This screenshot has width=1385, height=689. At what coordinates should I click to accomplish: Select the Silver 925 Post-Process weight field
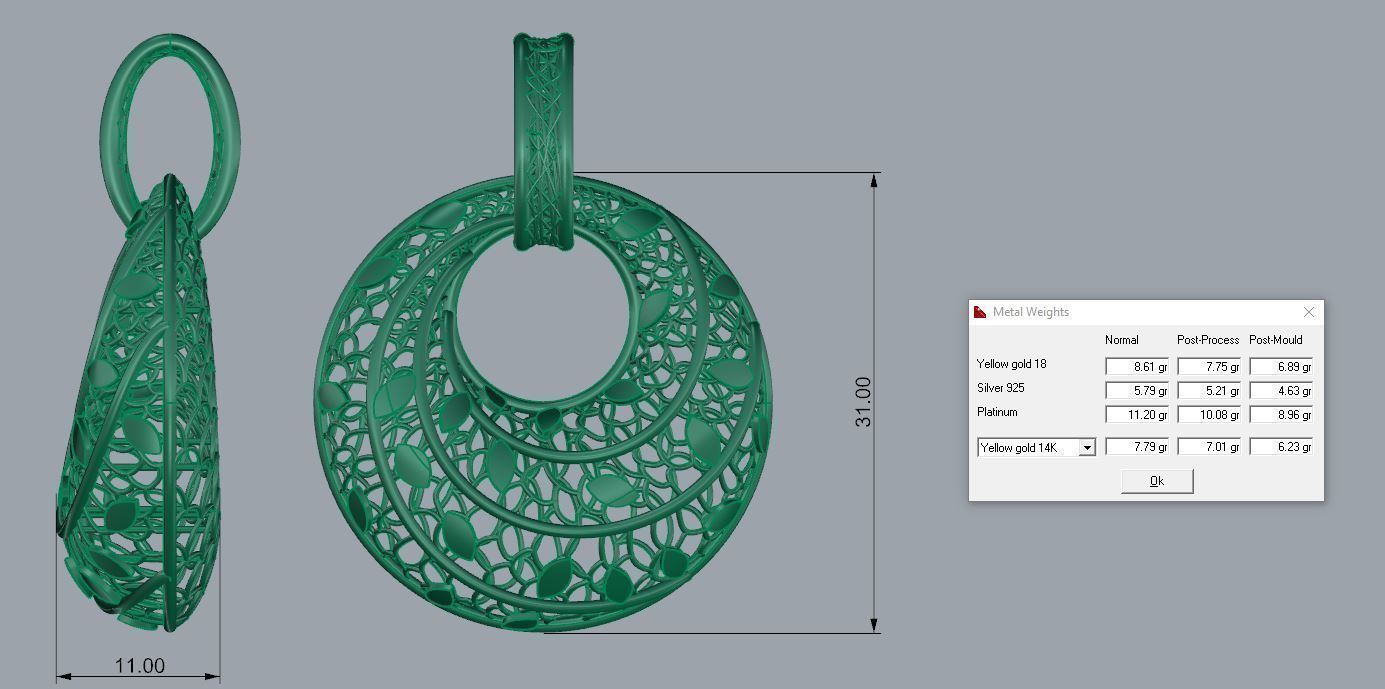pyautogui.click(x=1209, y=391)
